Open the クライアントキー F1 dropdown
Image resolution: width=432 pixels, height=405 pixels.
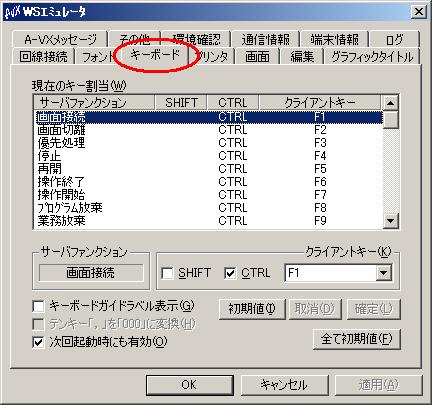[384, 273]
